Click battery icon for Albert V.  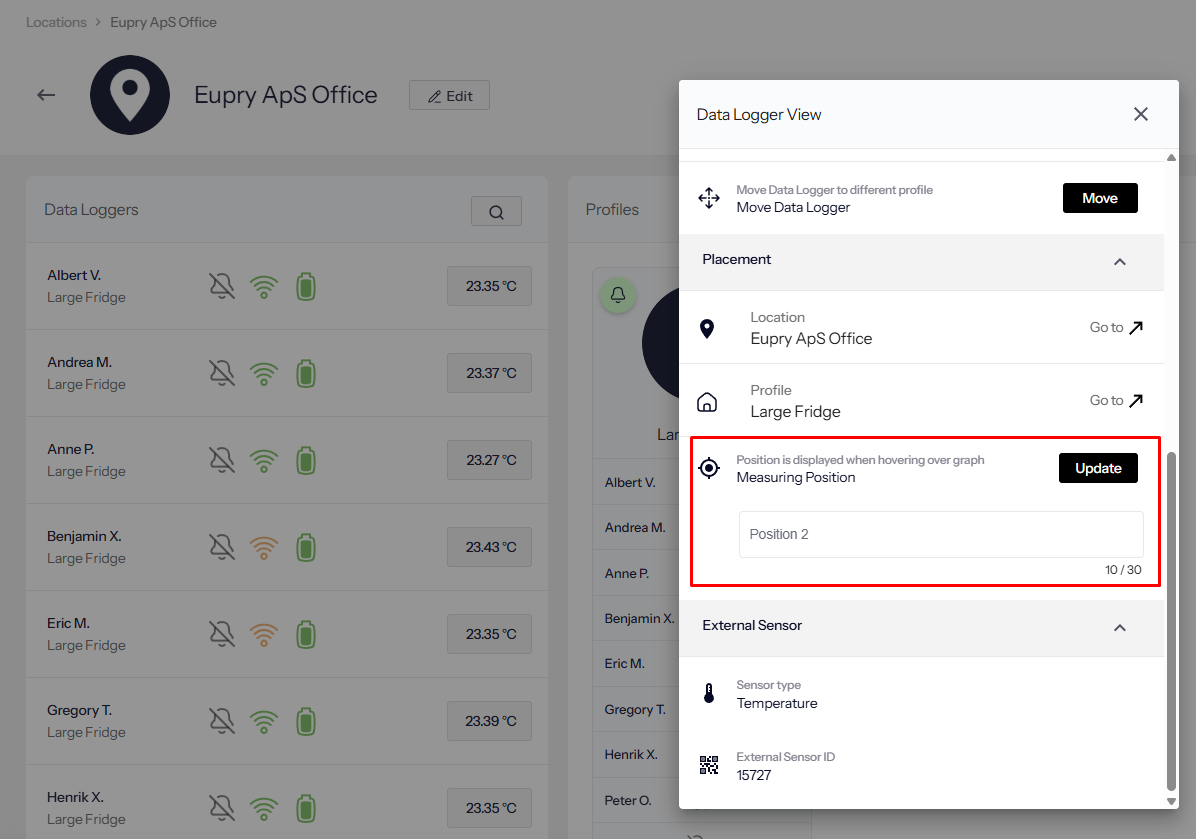tap(306, 287)
